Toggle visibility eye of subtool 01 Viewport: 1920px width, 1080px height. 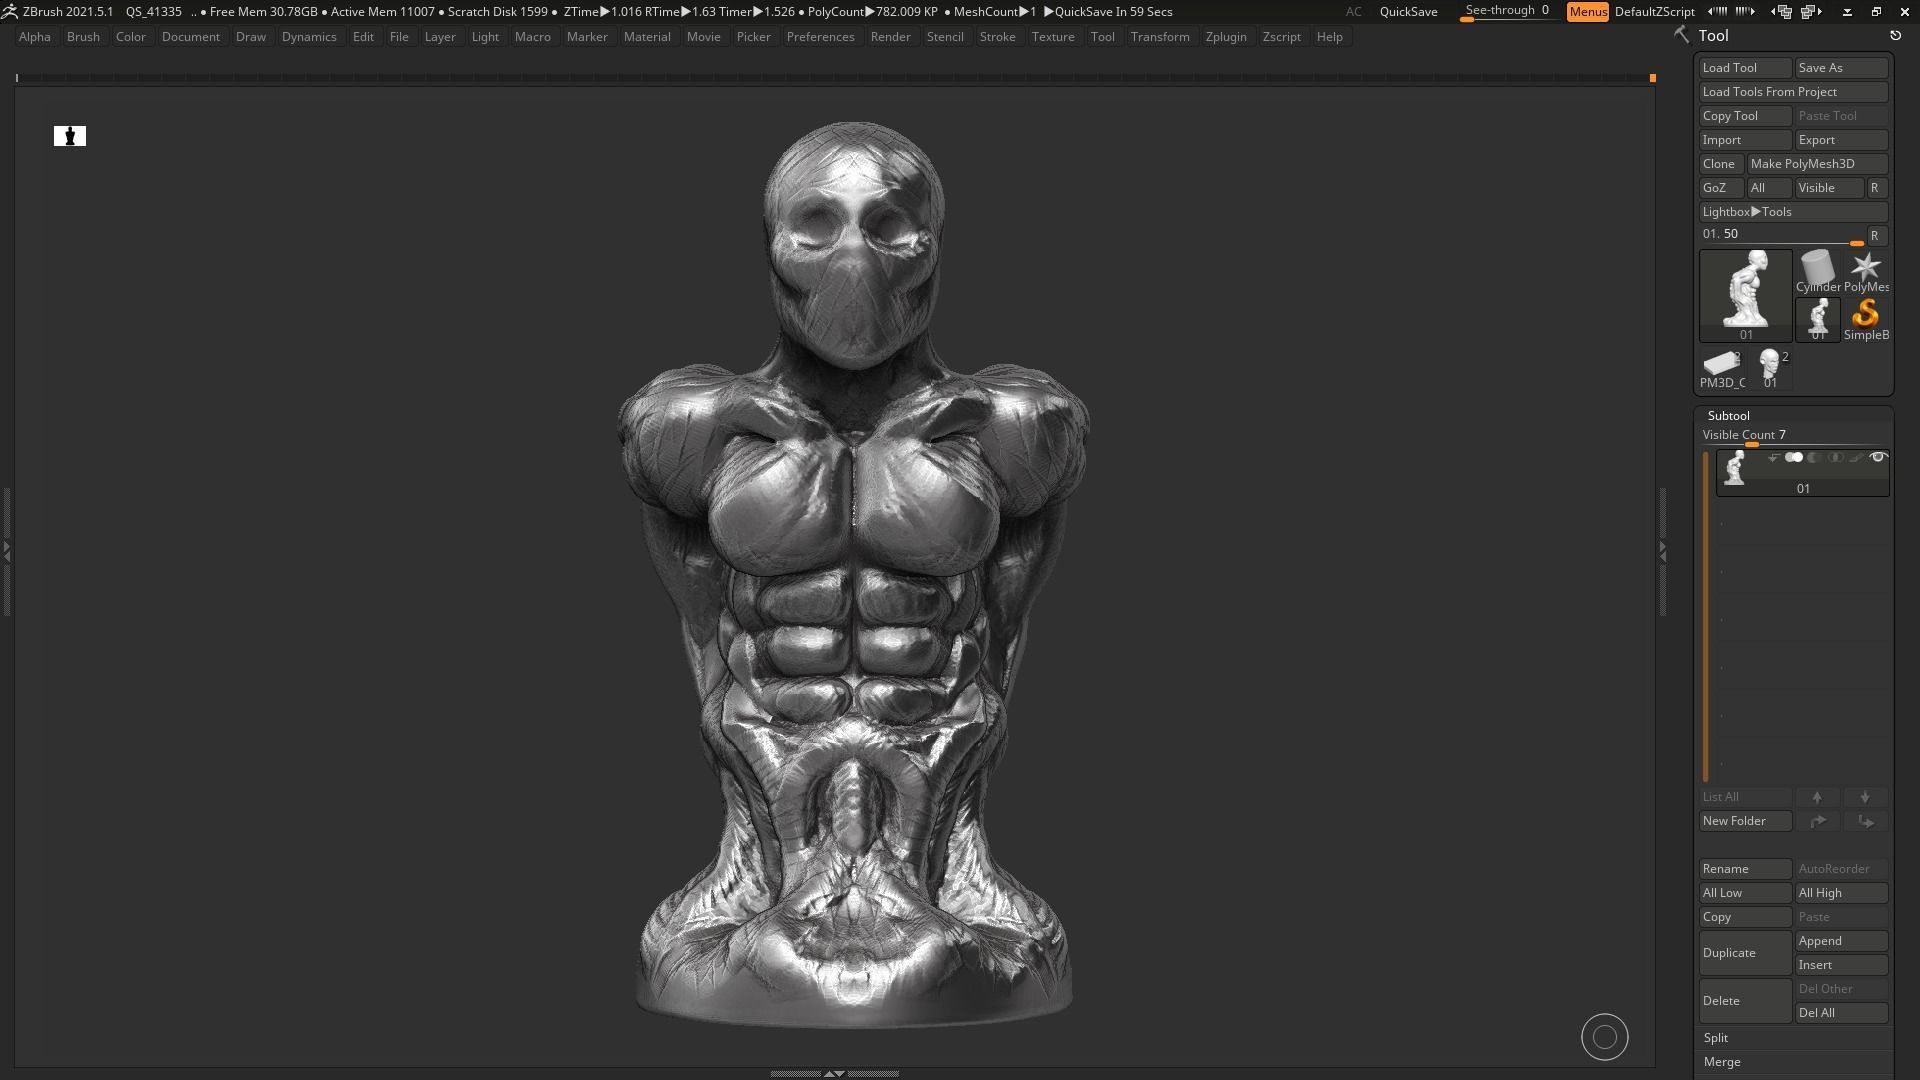click(x=1879, y=457)
